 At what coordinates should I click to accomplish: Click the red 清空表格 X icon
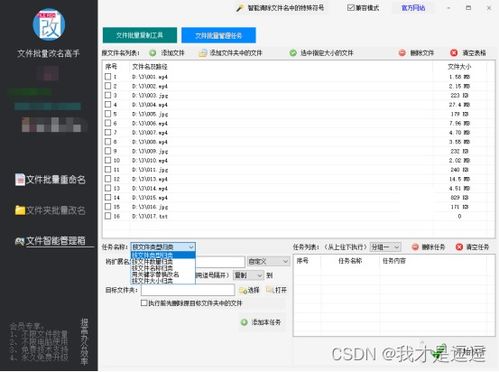click(x=454, y=53)
